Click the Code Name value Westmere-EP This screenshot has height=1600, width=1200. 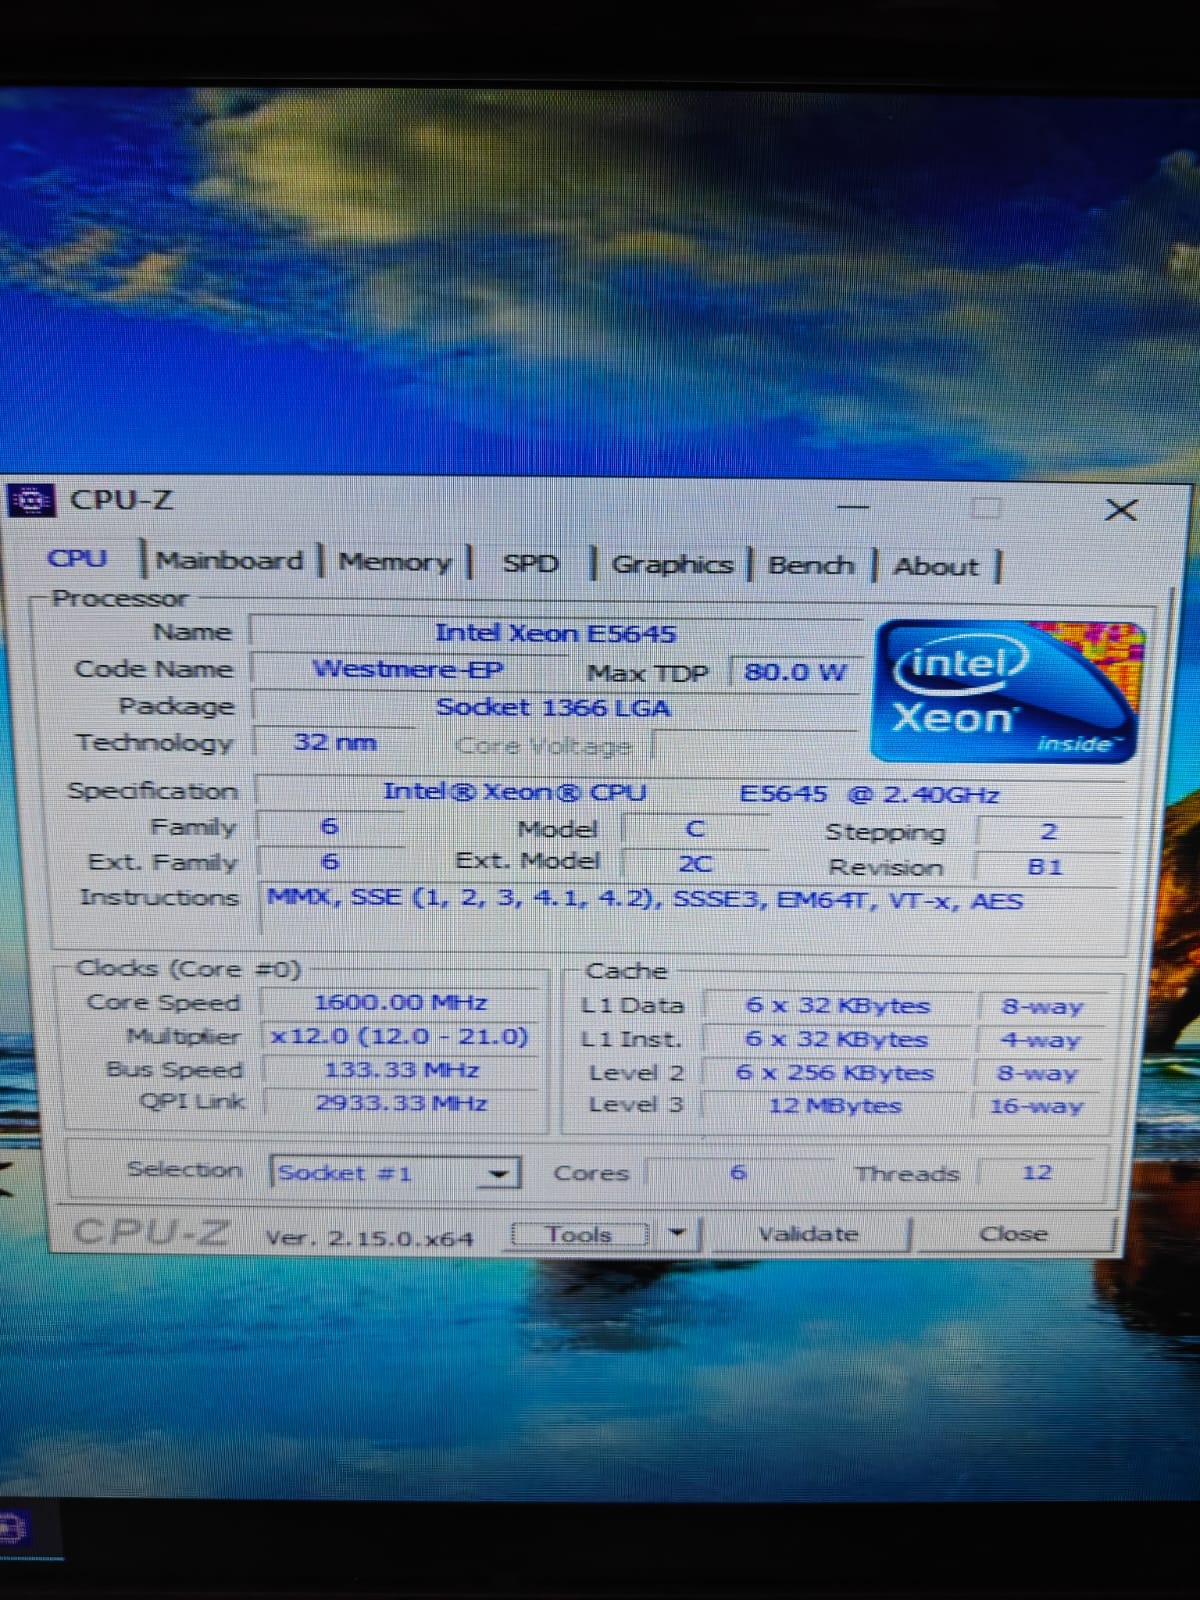[408, 669]
